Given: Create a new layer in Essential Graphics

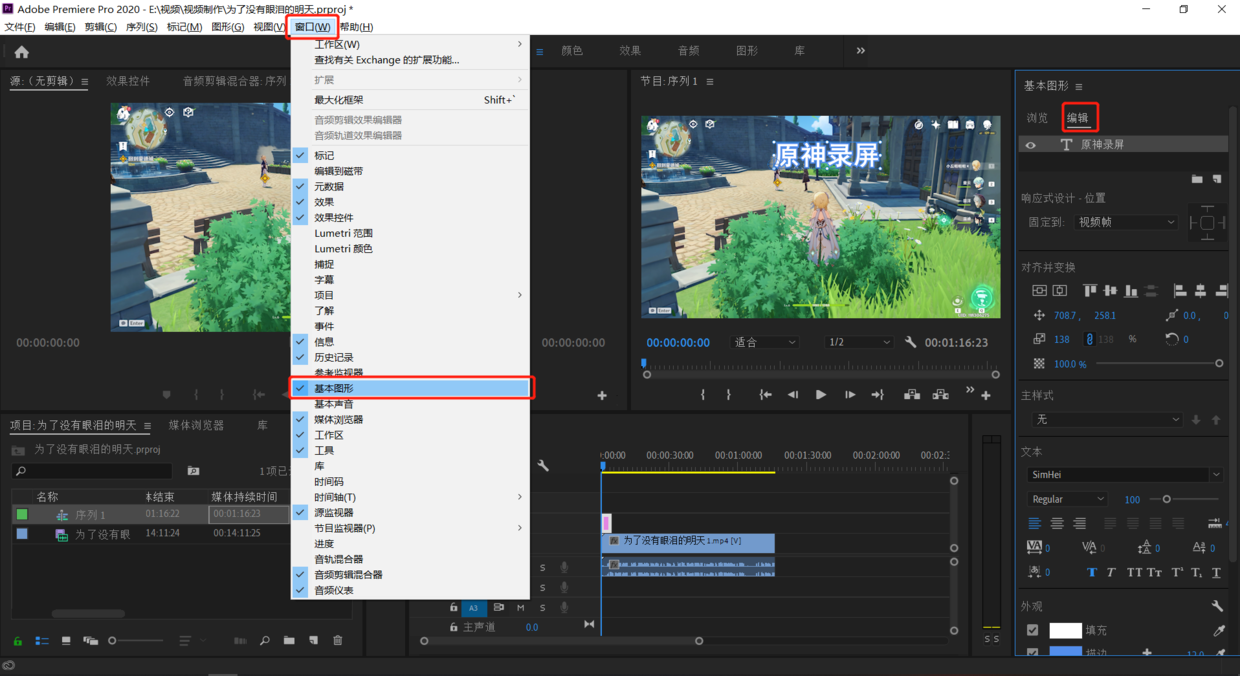Looking at the screenshot, I should 1217,179.
